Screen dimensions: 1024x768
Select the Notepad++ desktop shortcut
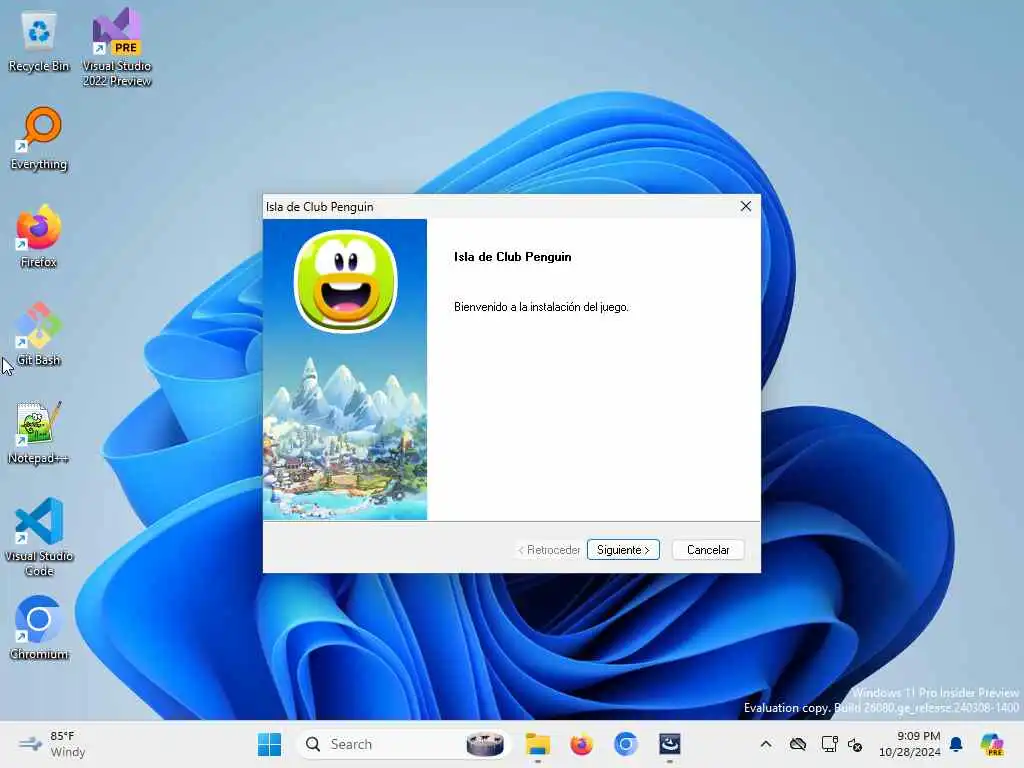(39, 432)
